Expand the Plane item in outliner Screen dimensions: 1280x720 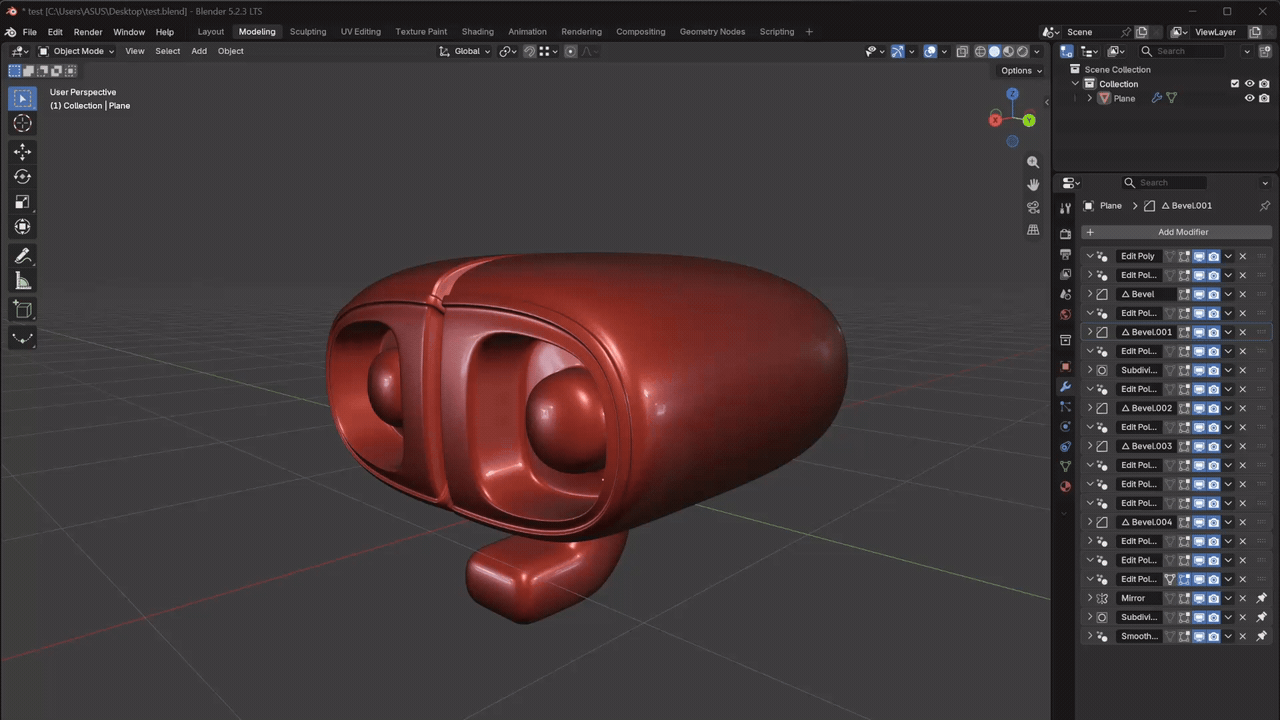tap(1089, 98)
